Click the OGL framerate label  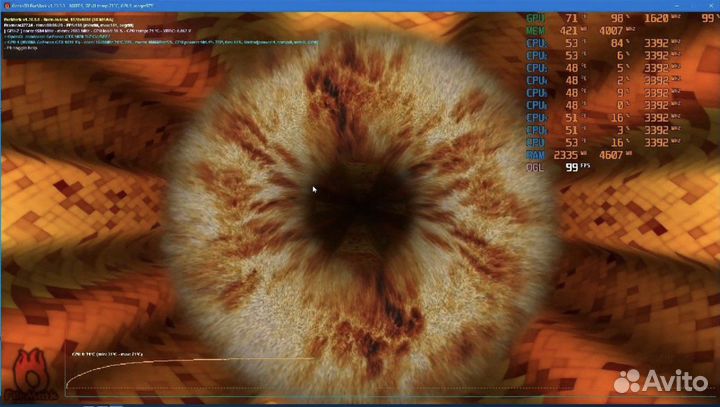(536, 168)
